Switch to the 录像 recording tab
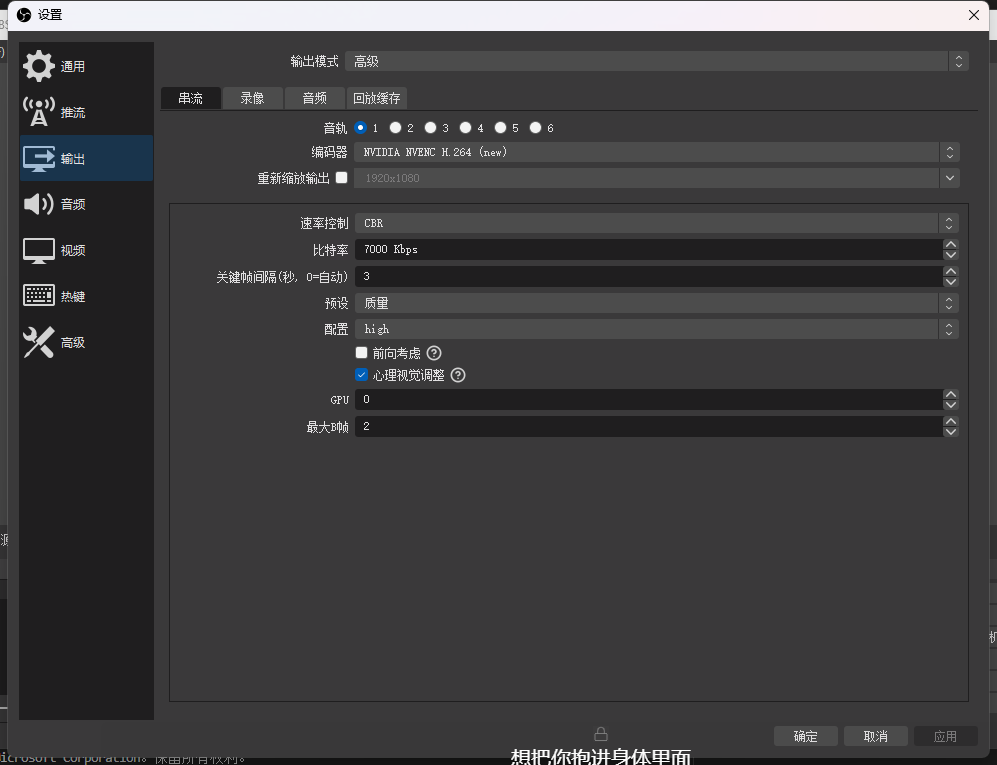 (x=252, y=98)
